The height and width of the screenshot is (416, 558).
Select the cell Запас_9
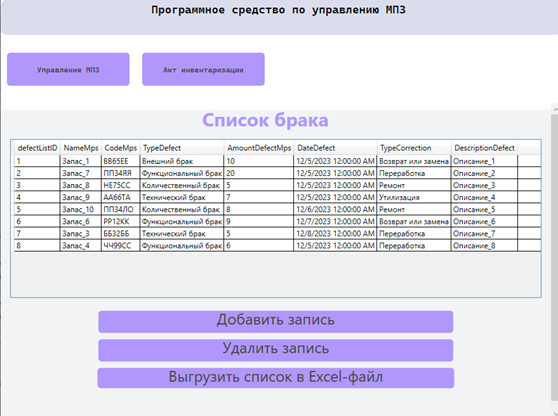(x=81, y=198)
